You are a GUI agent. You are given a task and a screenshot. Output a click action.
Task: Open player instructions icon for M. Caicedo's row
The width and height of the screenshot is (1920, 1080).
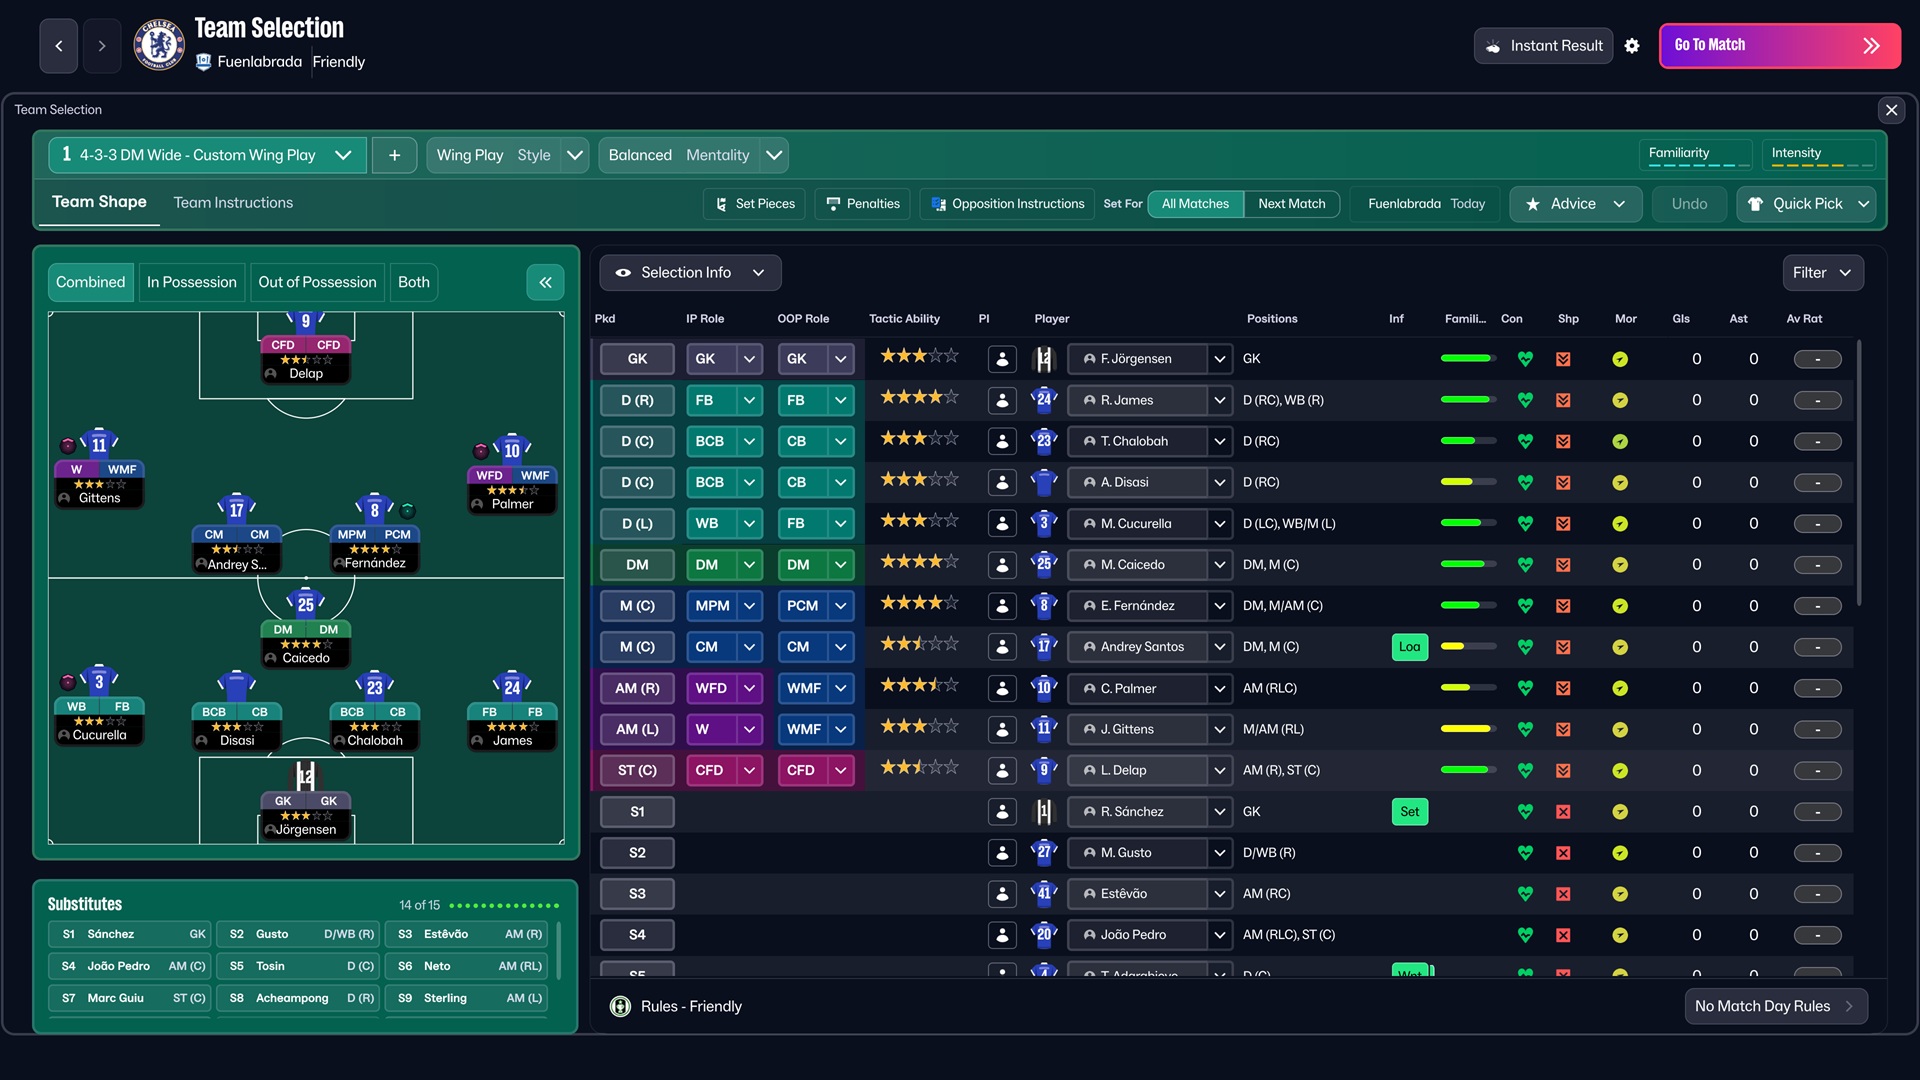point(1002,564)
